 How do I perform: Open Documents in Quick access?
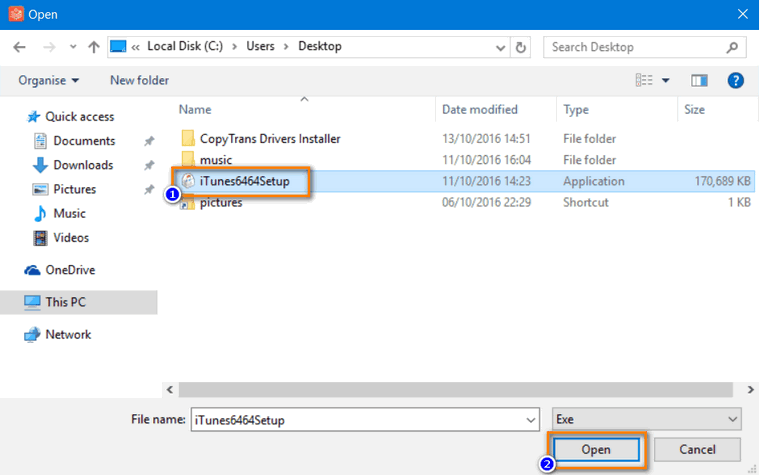(x=84, y=141)
